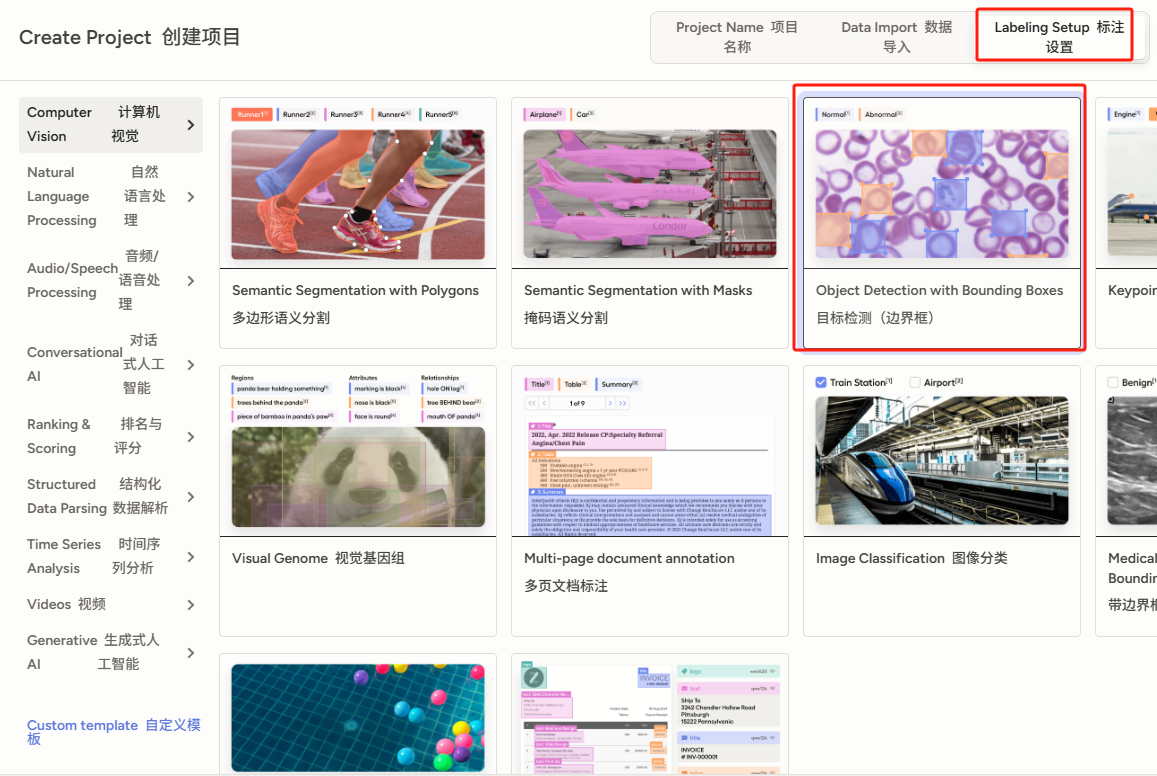Open the Custom template link
1157x776 pixels.
[113, 731]
